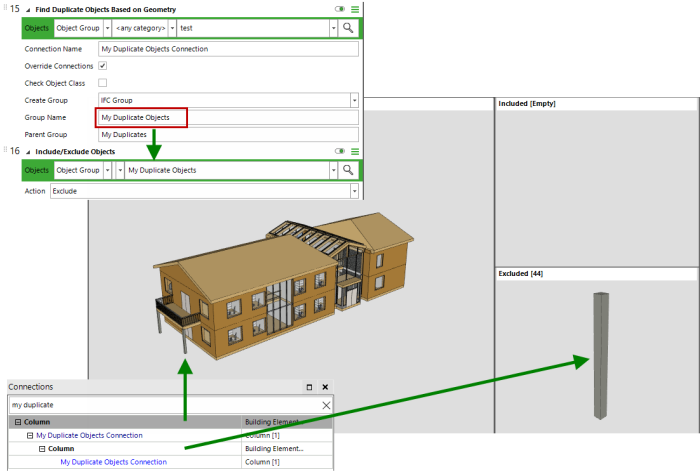
Task: Click the green Objects label in step 15
Action: (x=37, y=28)
